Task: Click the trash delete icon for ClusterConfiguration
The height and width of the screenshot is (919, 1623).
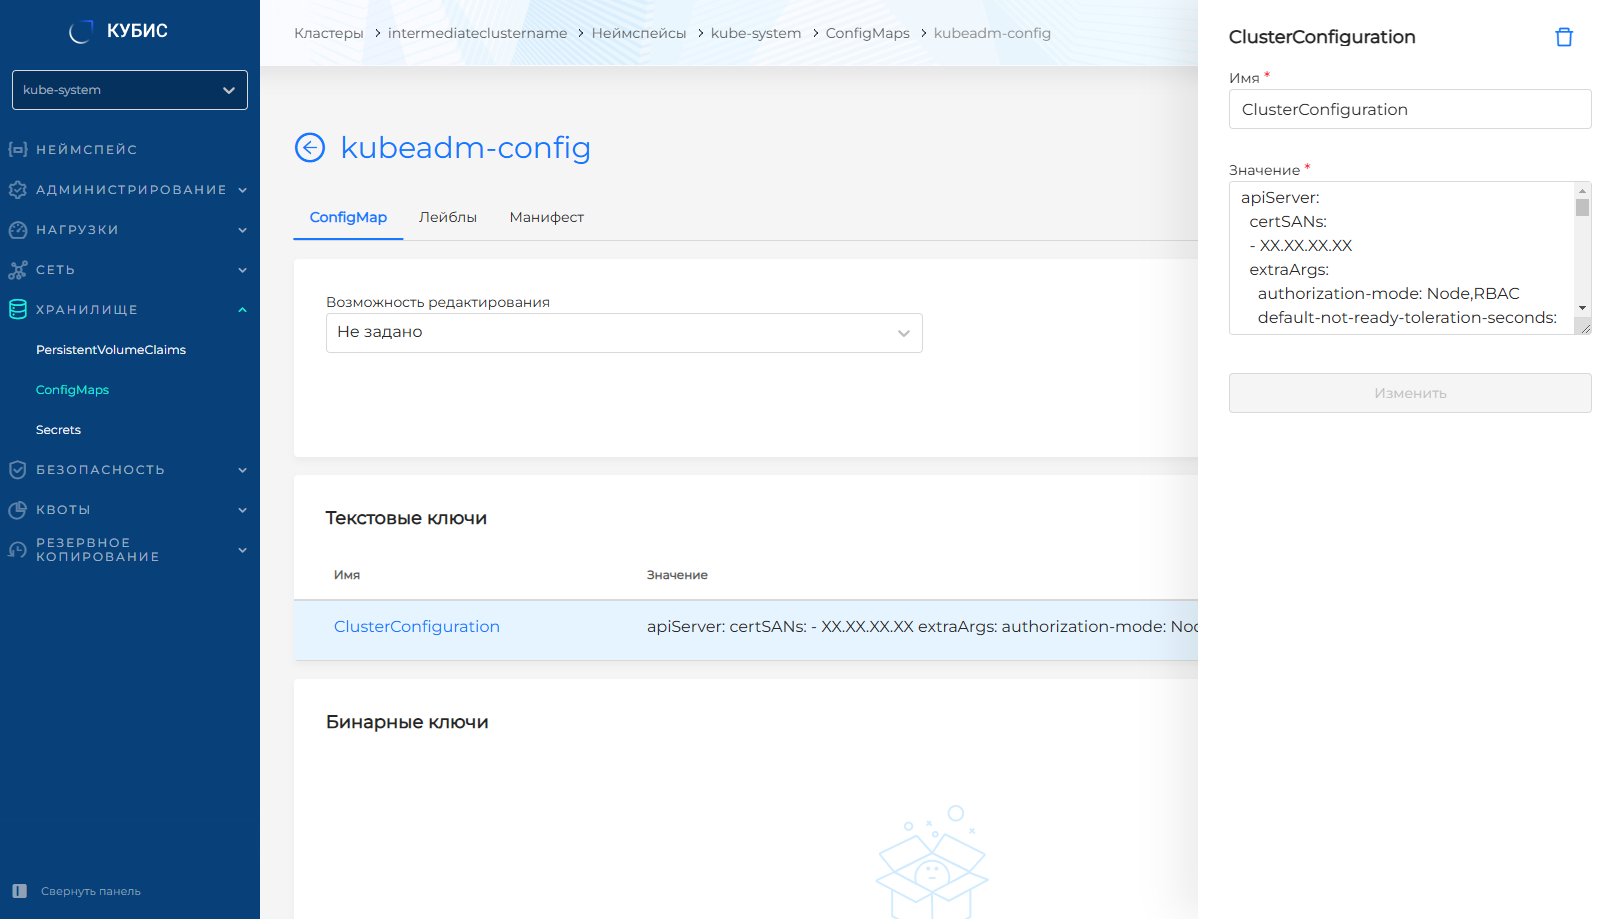Action: click(1564, 37)
